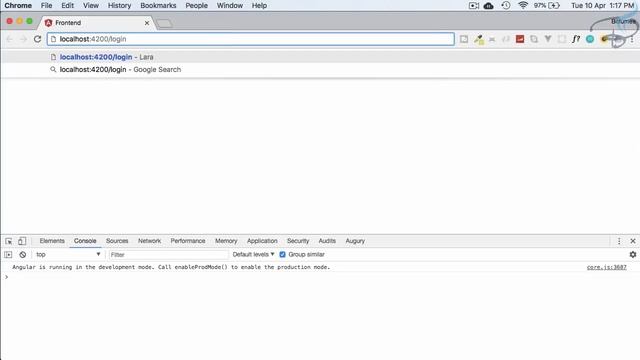Screen dimensions: 640x360
Task: Switch to the Memory tab
Action: click(x=226, y=241)
